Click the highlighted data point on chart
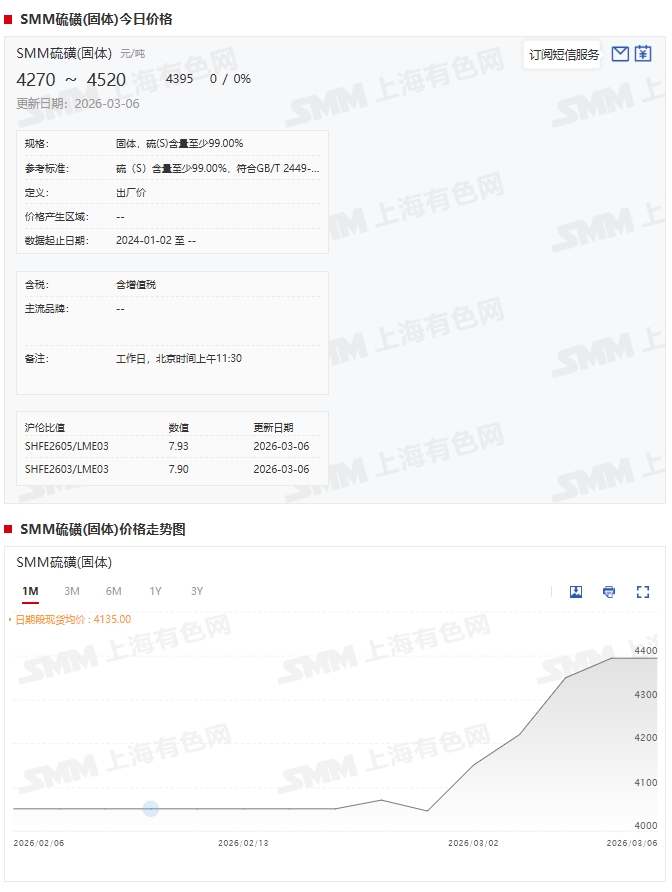672x892 pixels. 151,808
